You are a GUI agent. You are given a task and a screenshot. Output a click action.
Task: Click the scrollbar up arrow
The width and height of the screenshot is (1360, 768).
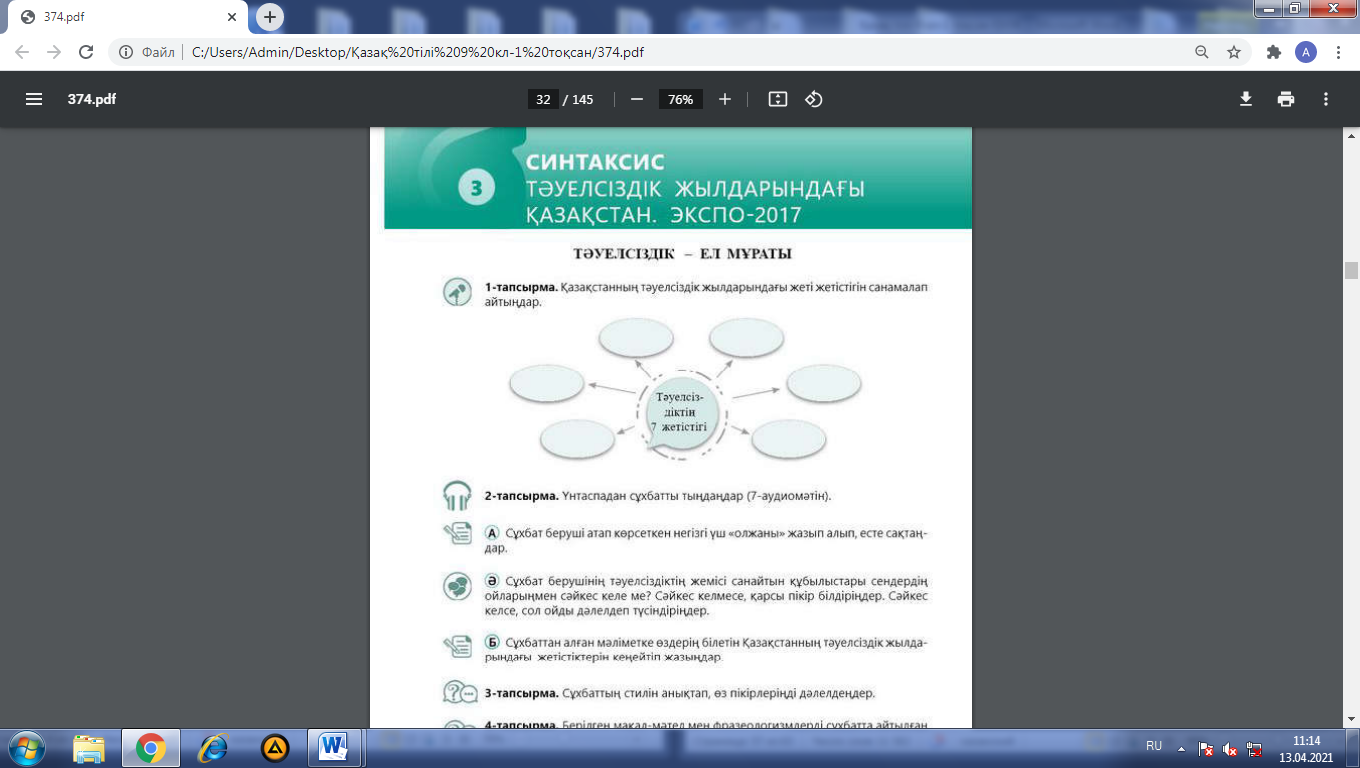tap(1351, 136)
